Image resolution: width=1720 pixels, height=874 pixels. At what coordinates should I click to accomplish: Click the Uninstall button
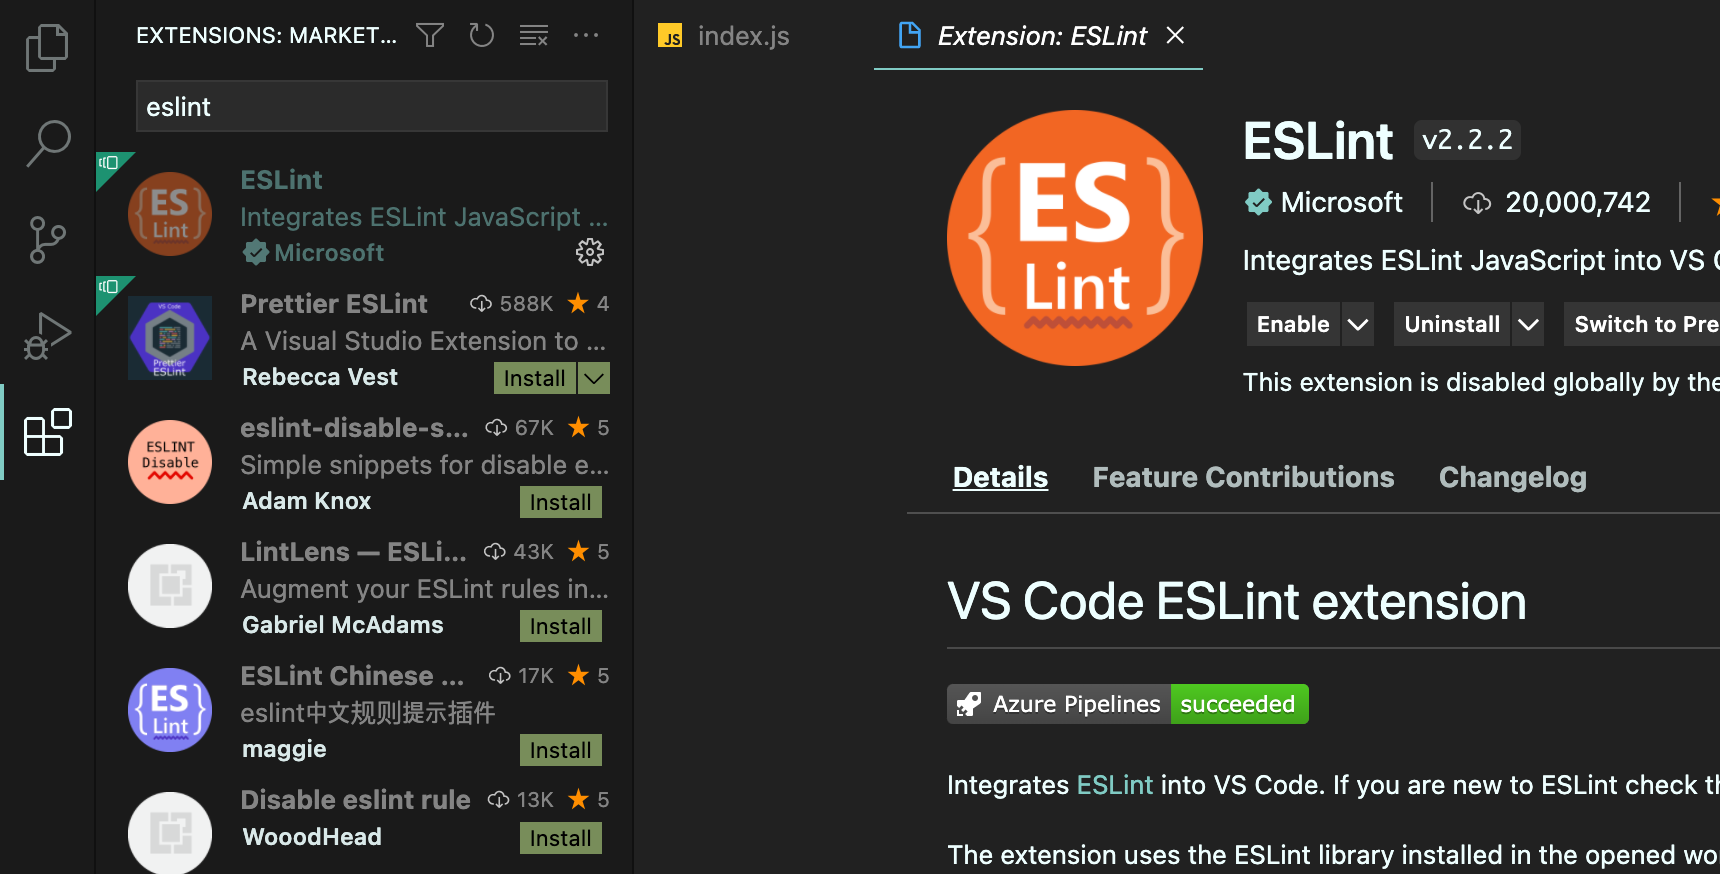click(x=1452, y=324)
